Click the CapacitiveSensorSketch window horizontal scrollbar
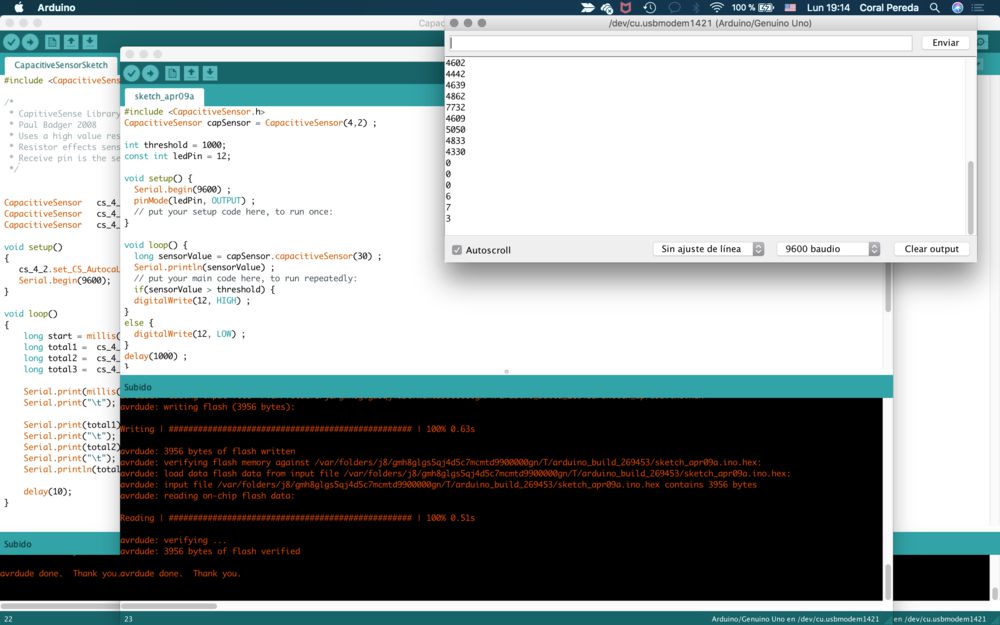This screenshot has height=625, width=1000. click(61, 606)
